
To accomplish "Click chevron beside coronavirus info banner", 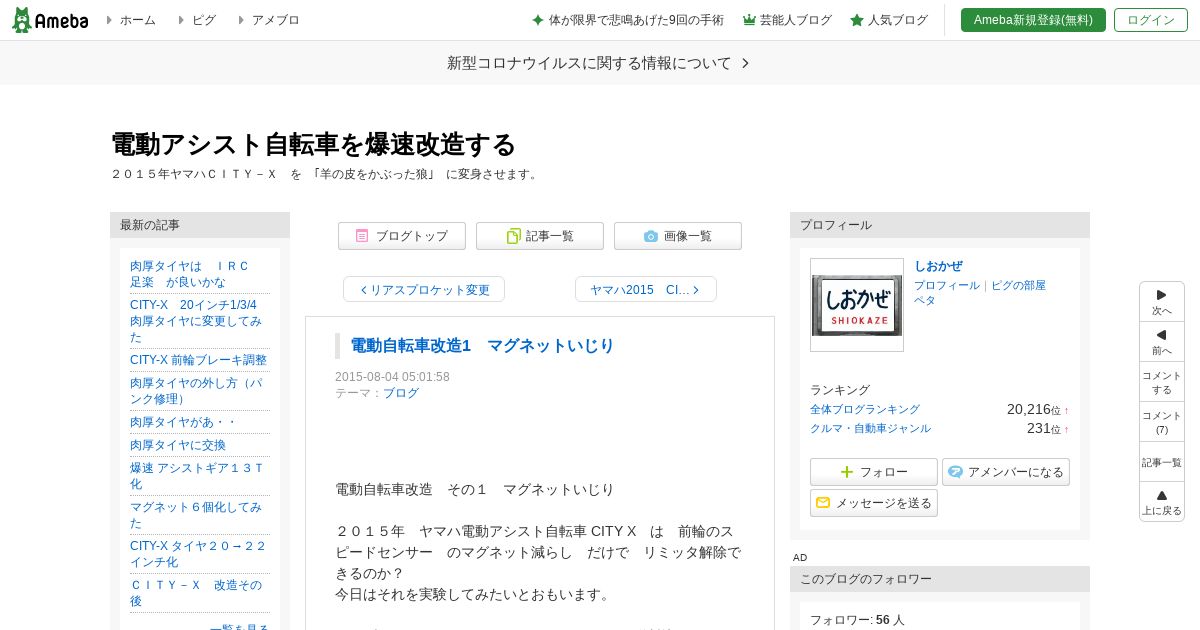I will (745, 63).
